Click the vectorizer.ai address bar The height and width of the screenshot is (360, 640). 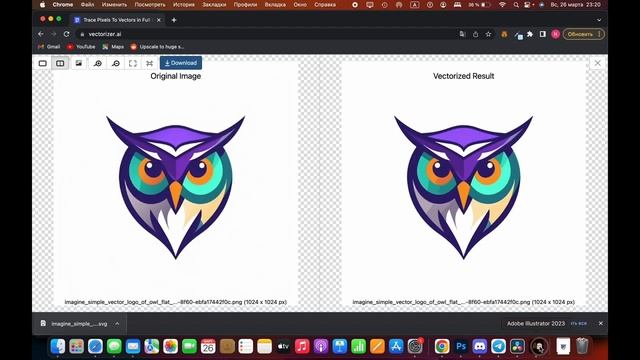[265, 34]
